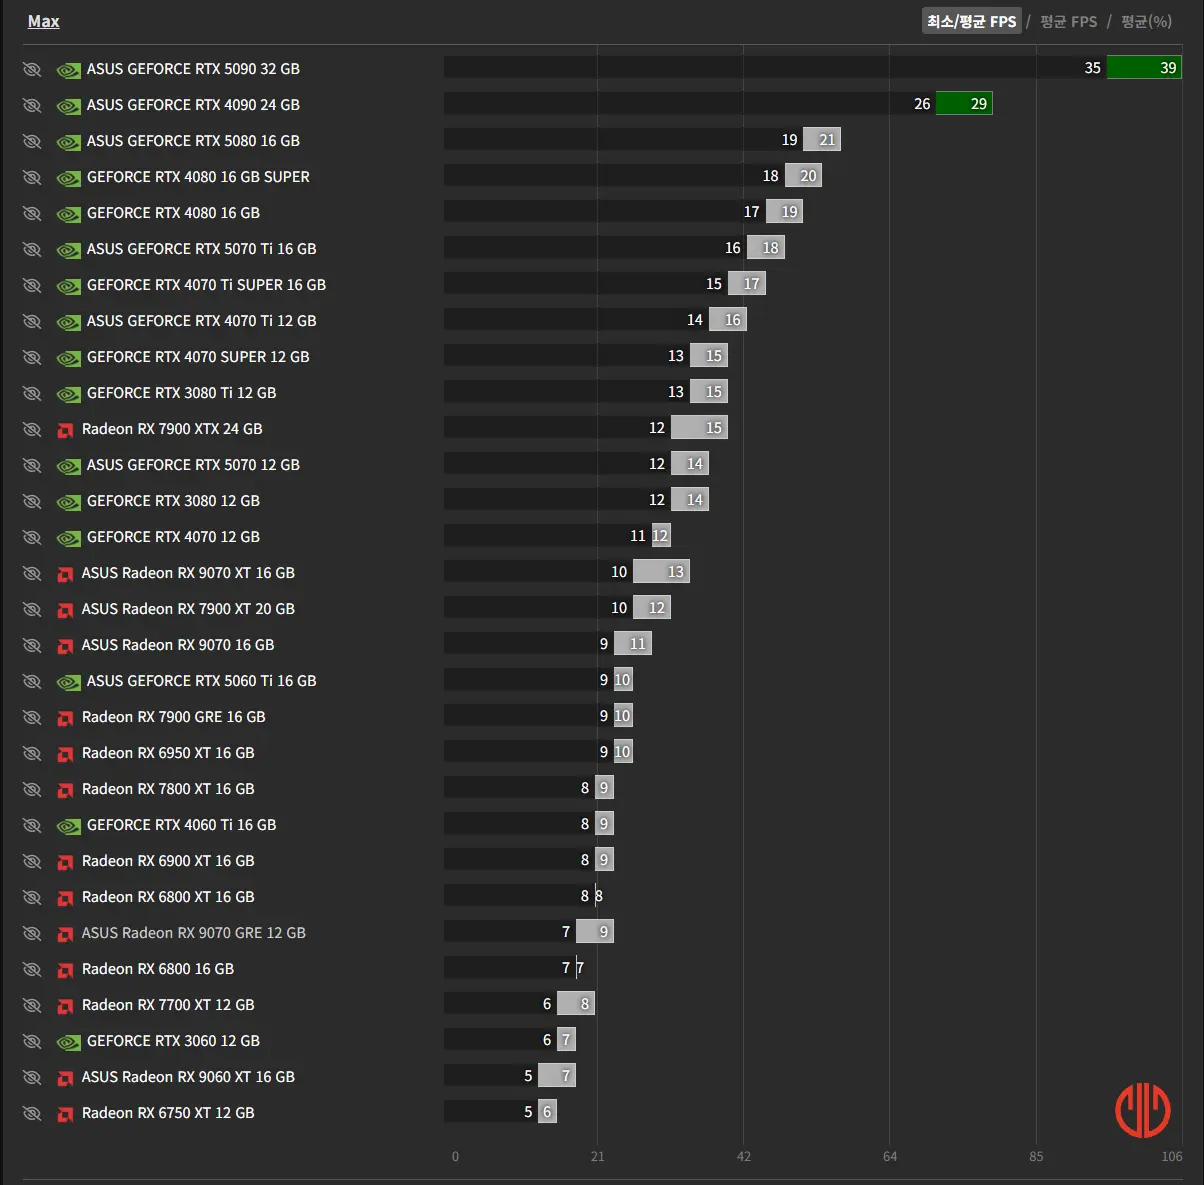The width and height of the screenshot is (1204, 1185).
Task: Click AMD logo beside ASUS Radeon RX 7900 XT
Action: click(x=65, y=610)
